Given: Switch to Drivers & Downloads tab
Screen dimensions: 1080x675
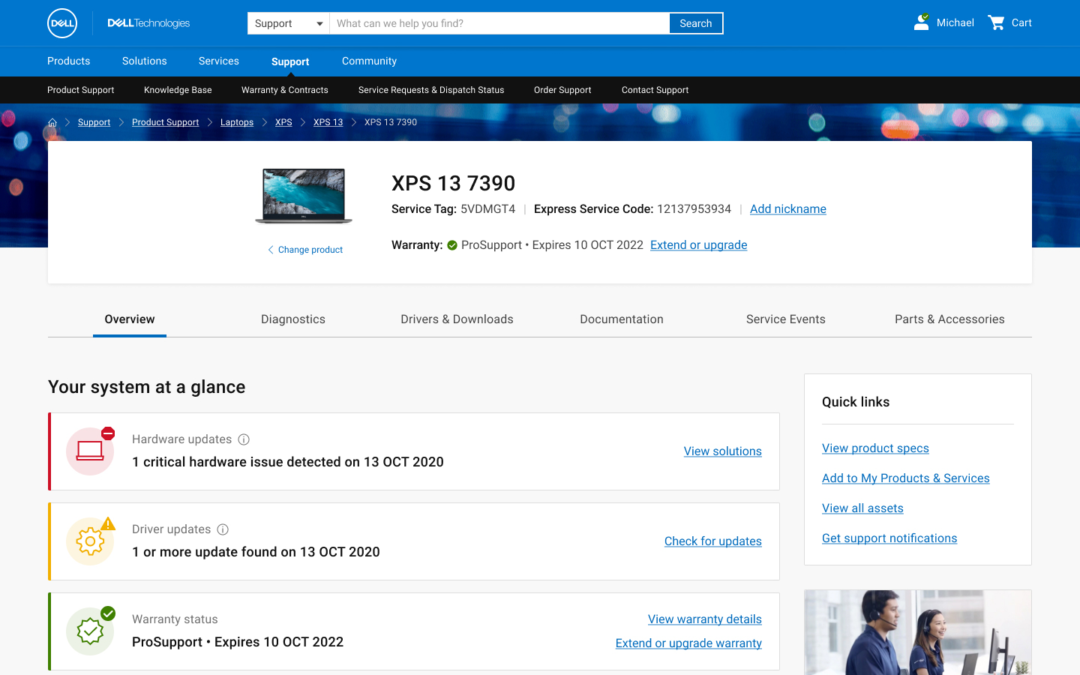Looking at the screenshot, I should (457, 319).
